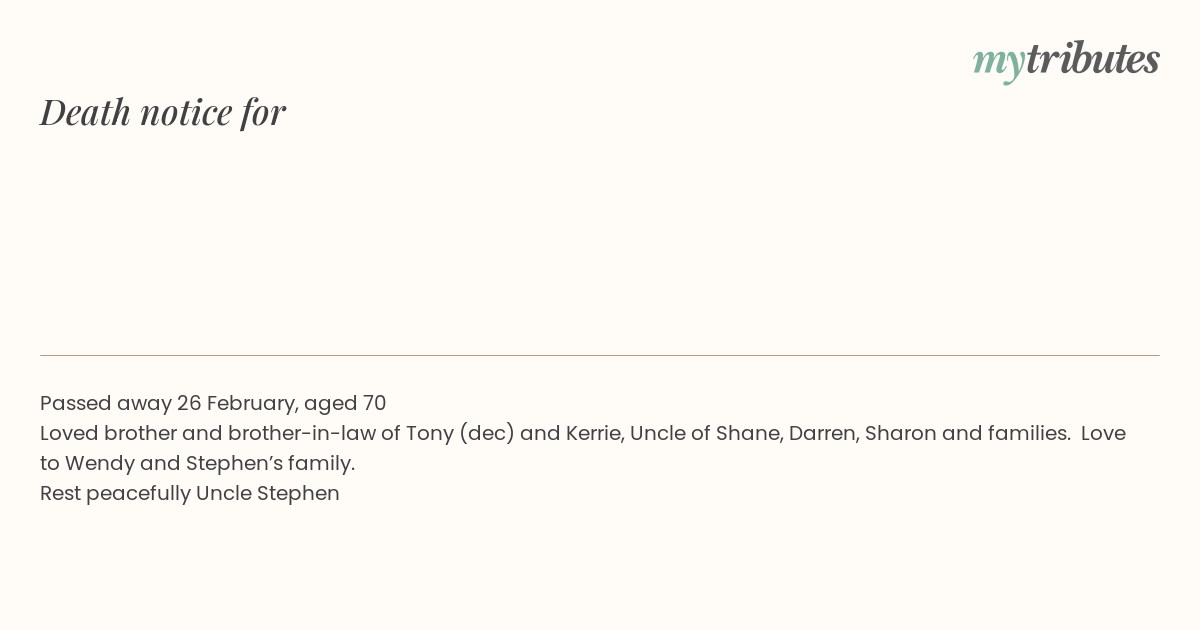Image resolution: width=1200 pixels, height=630 pixels.
Task: Click the mytributes logo
Action: 1066,60
